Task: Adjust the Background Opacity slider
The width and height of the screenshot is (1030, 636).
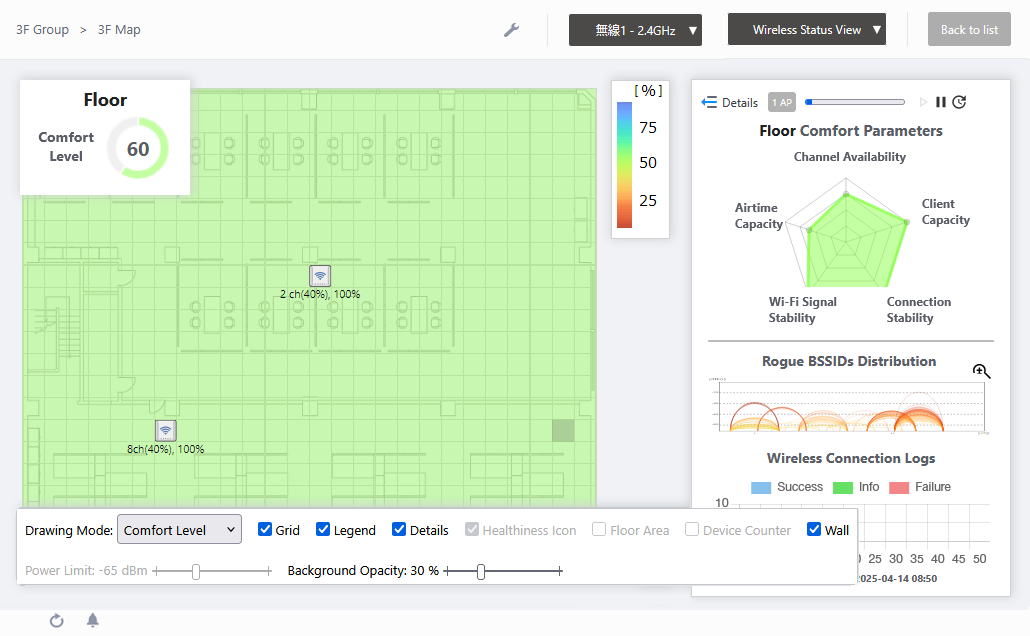Action: (482, 571)
